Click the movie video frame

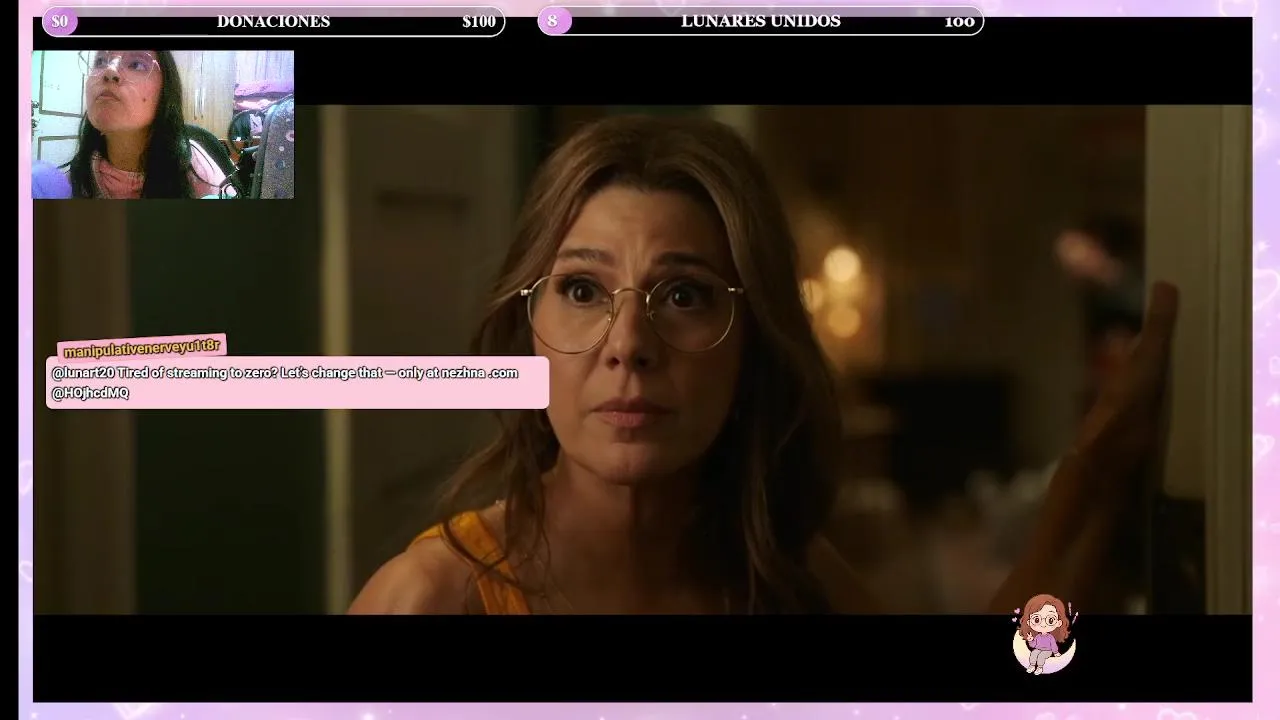click(x=642, y=360)
